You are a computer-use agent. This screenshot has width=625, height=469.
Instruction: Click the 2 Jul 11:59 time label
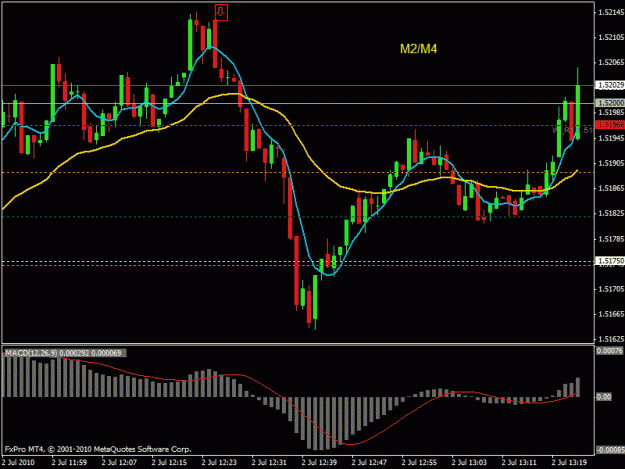pos(69,462)
